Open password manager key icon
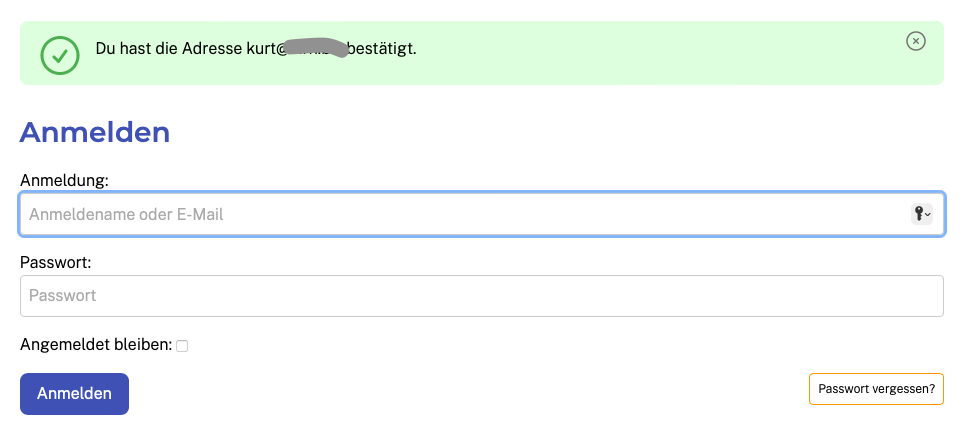The image size is (962, 426). [918, 213]
